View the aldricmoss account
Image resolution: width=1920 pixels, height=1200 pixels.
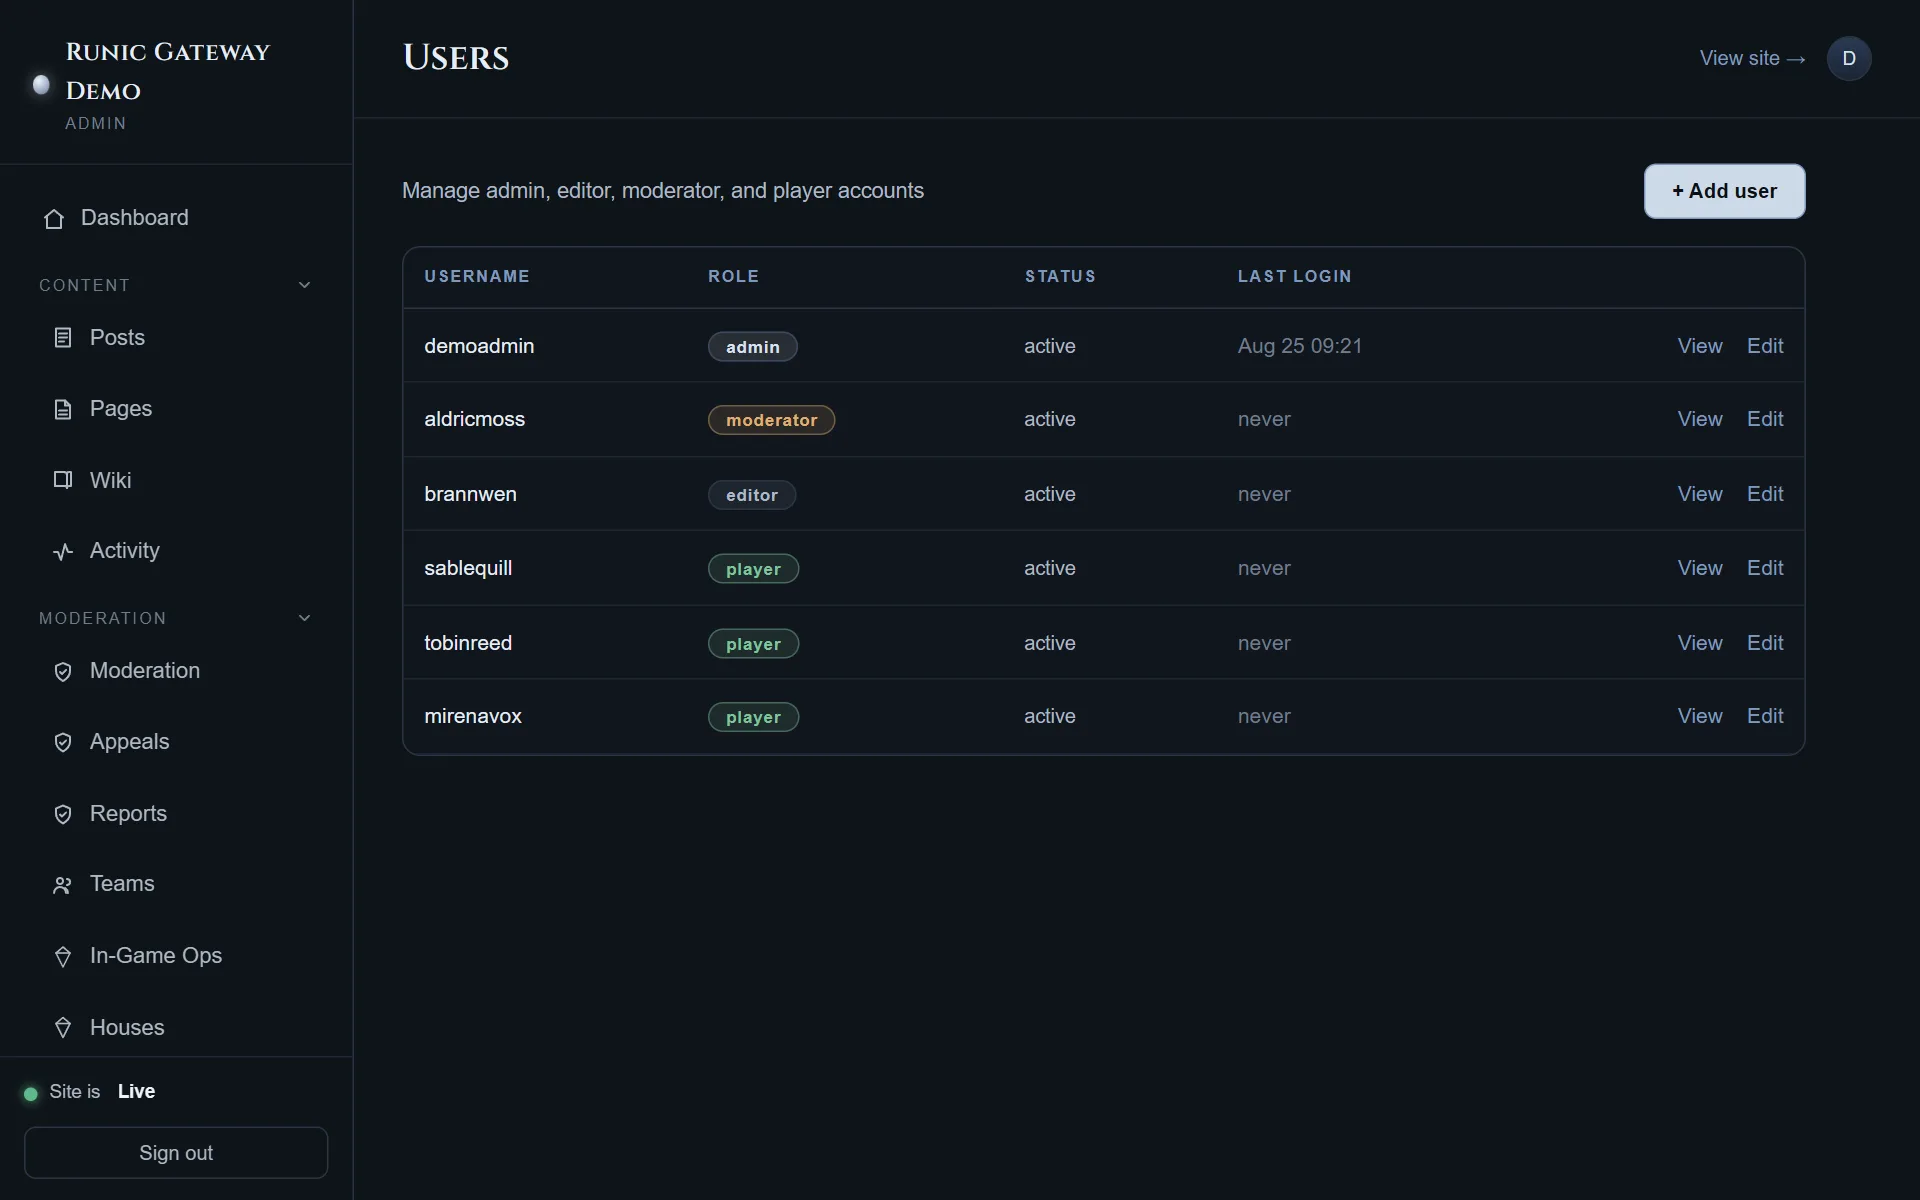[x=1699, y=419]
